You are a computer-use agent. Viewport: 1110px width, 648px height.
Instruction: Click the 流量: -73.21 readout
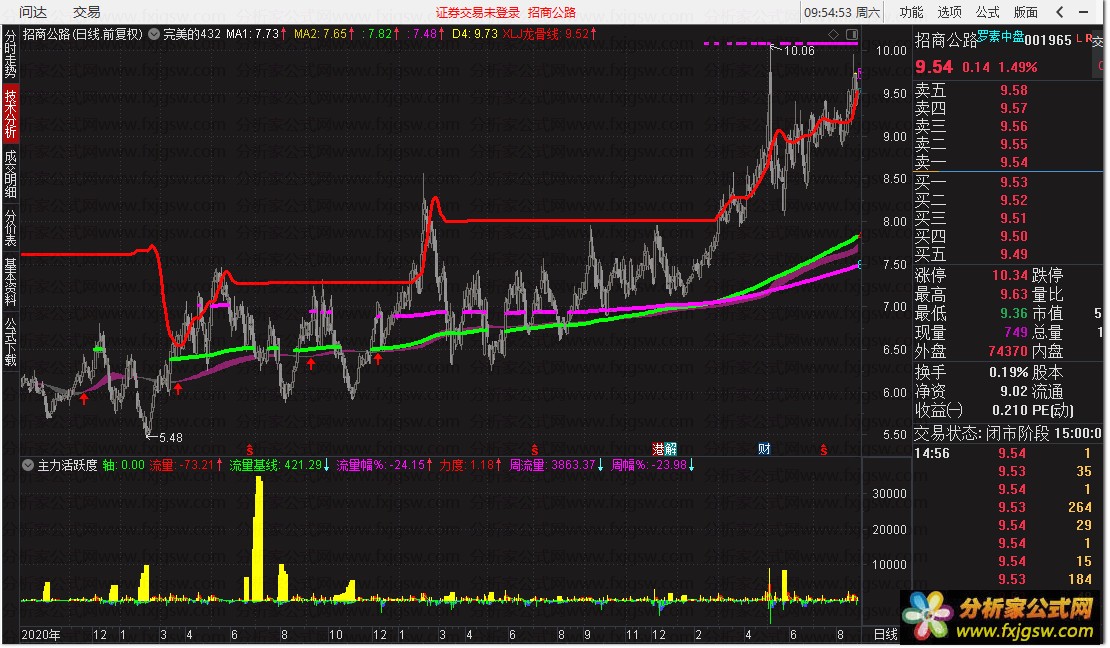[186, 465]
